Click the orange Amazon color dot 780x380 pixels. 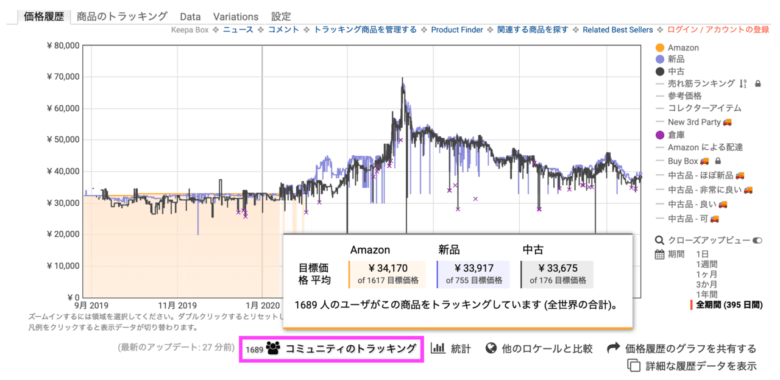[660, 48]
